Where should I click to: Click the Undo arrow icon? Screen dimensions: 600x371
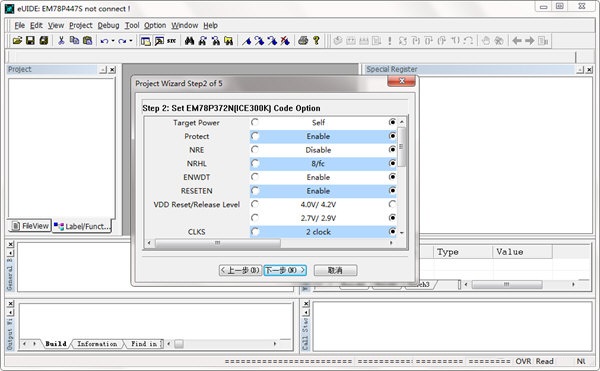click(104, 41)
